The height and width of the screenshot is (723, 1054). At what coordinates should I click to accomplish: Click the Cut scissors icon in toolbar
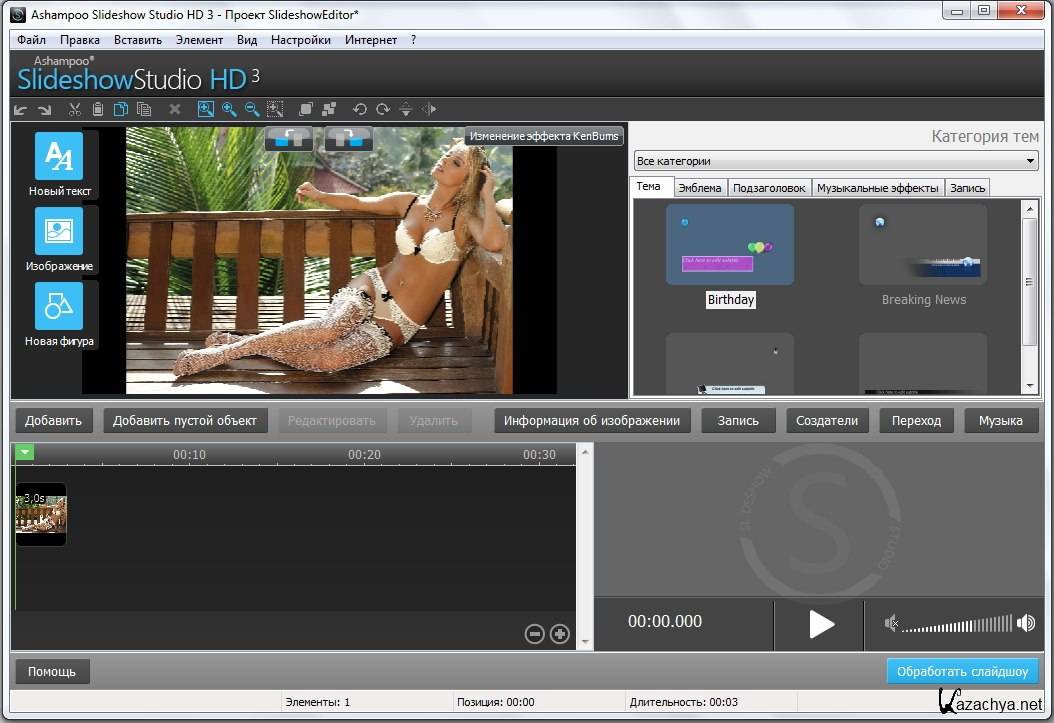pos(75,110)
